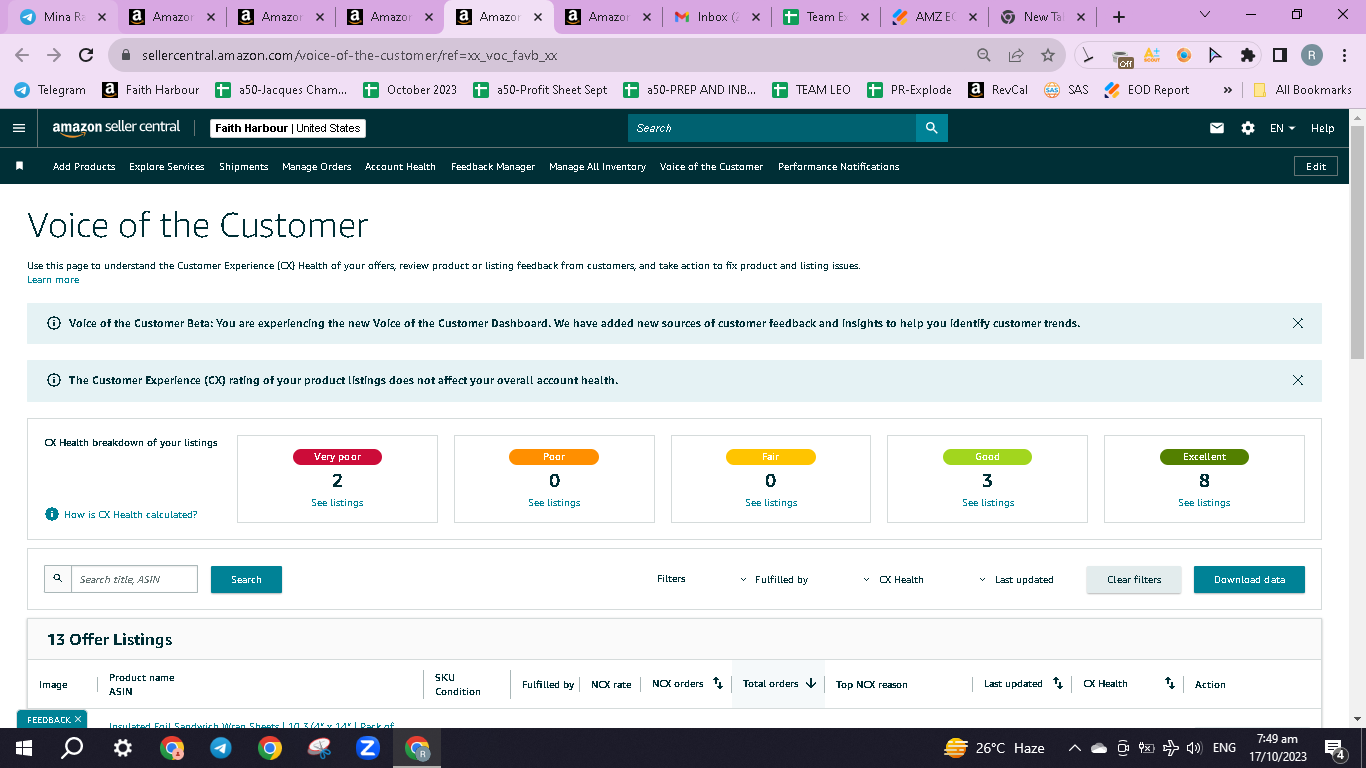Open Manage All Inventory
Screen dimensions: 1366x768
(x=597, y=167)
